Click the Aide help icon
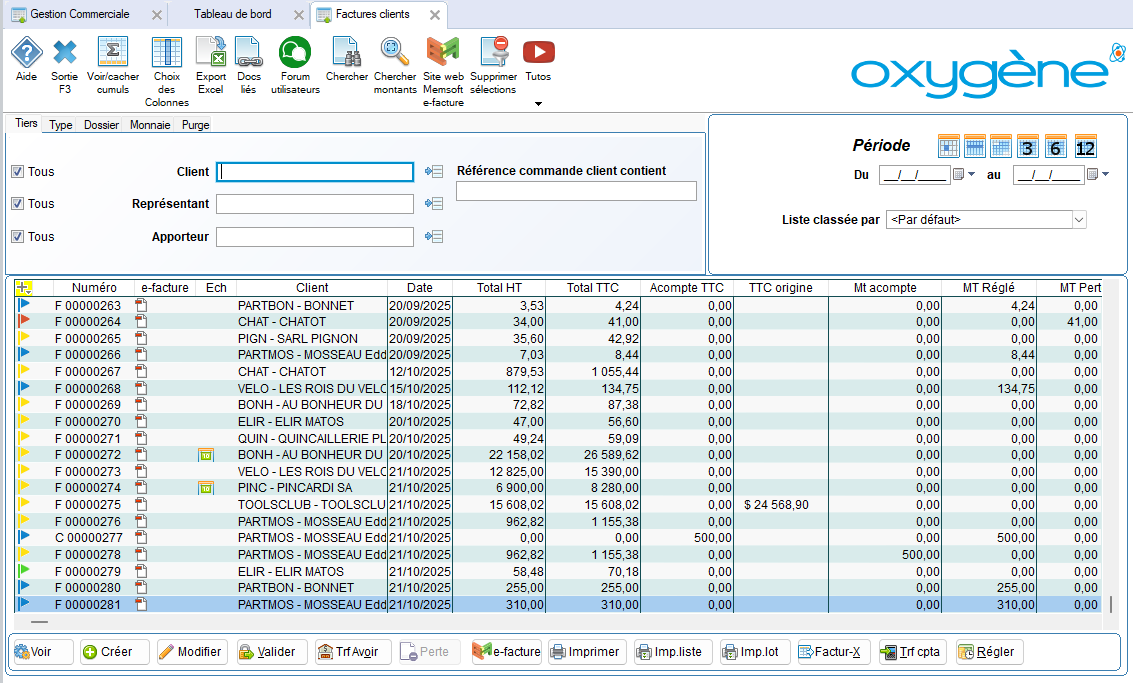This screenshot has height=683, width=1133. 26,53
